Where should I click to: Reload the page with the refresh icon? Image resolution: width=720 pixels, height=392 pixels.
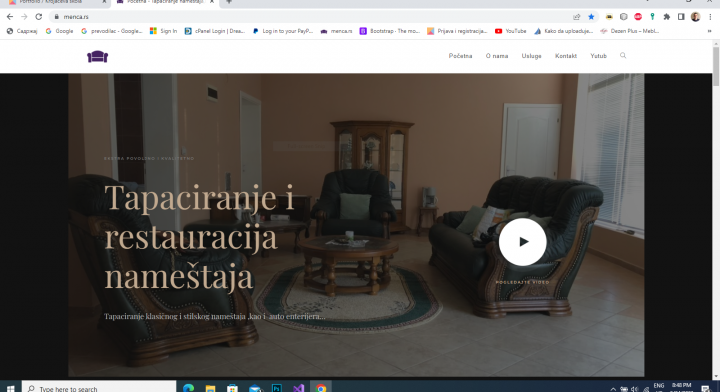tap(39, 17)
